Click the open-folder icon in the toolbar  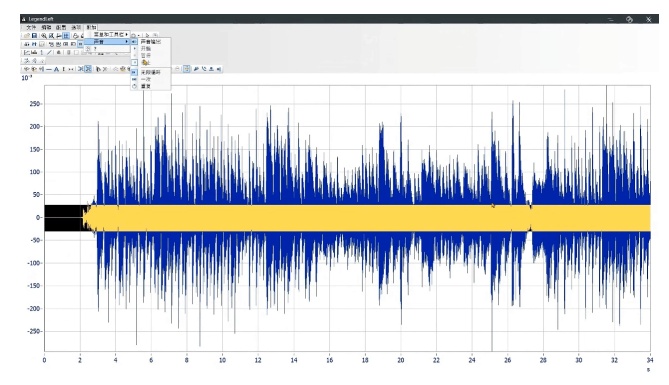pyautogui.click(x=26, y=36)
